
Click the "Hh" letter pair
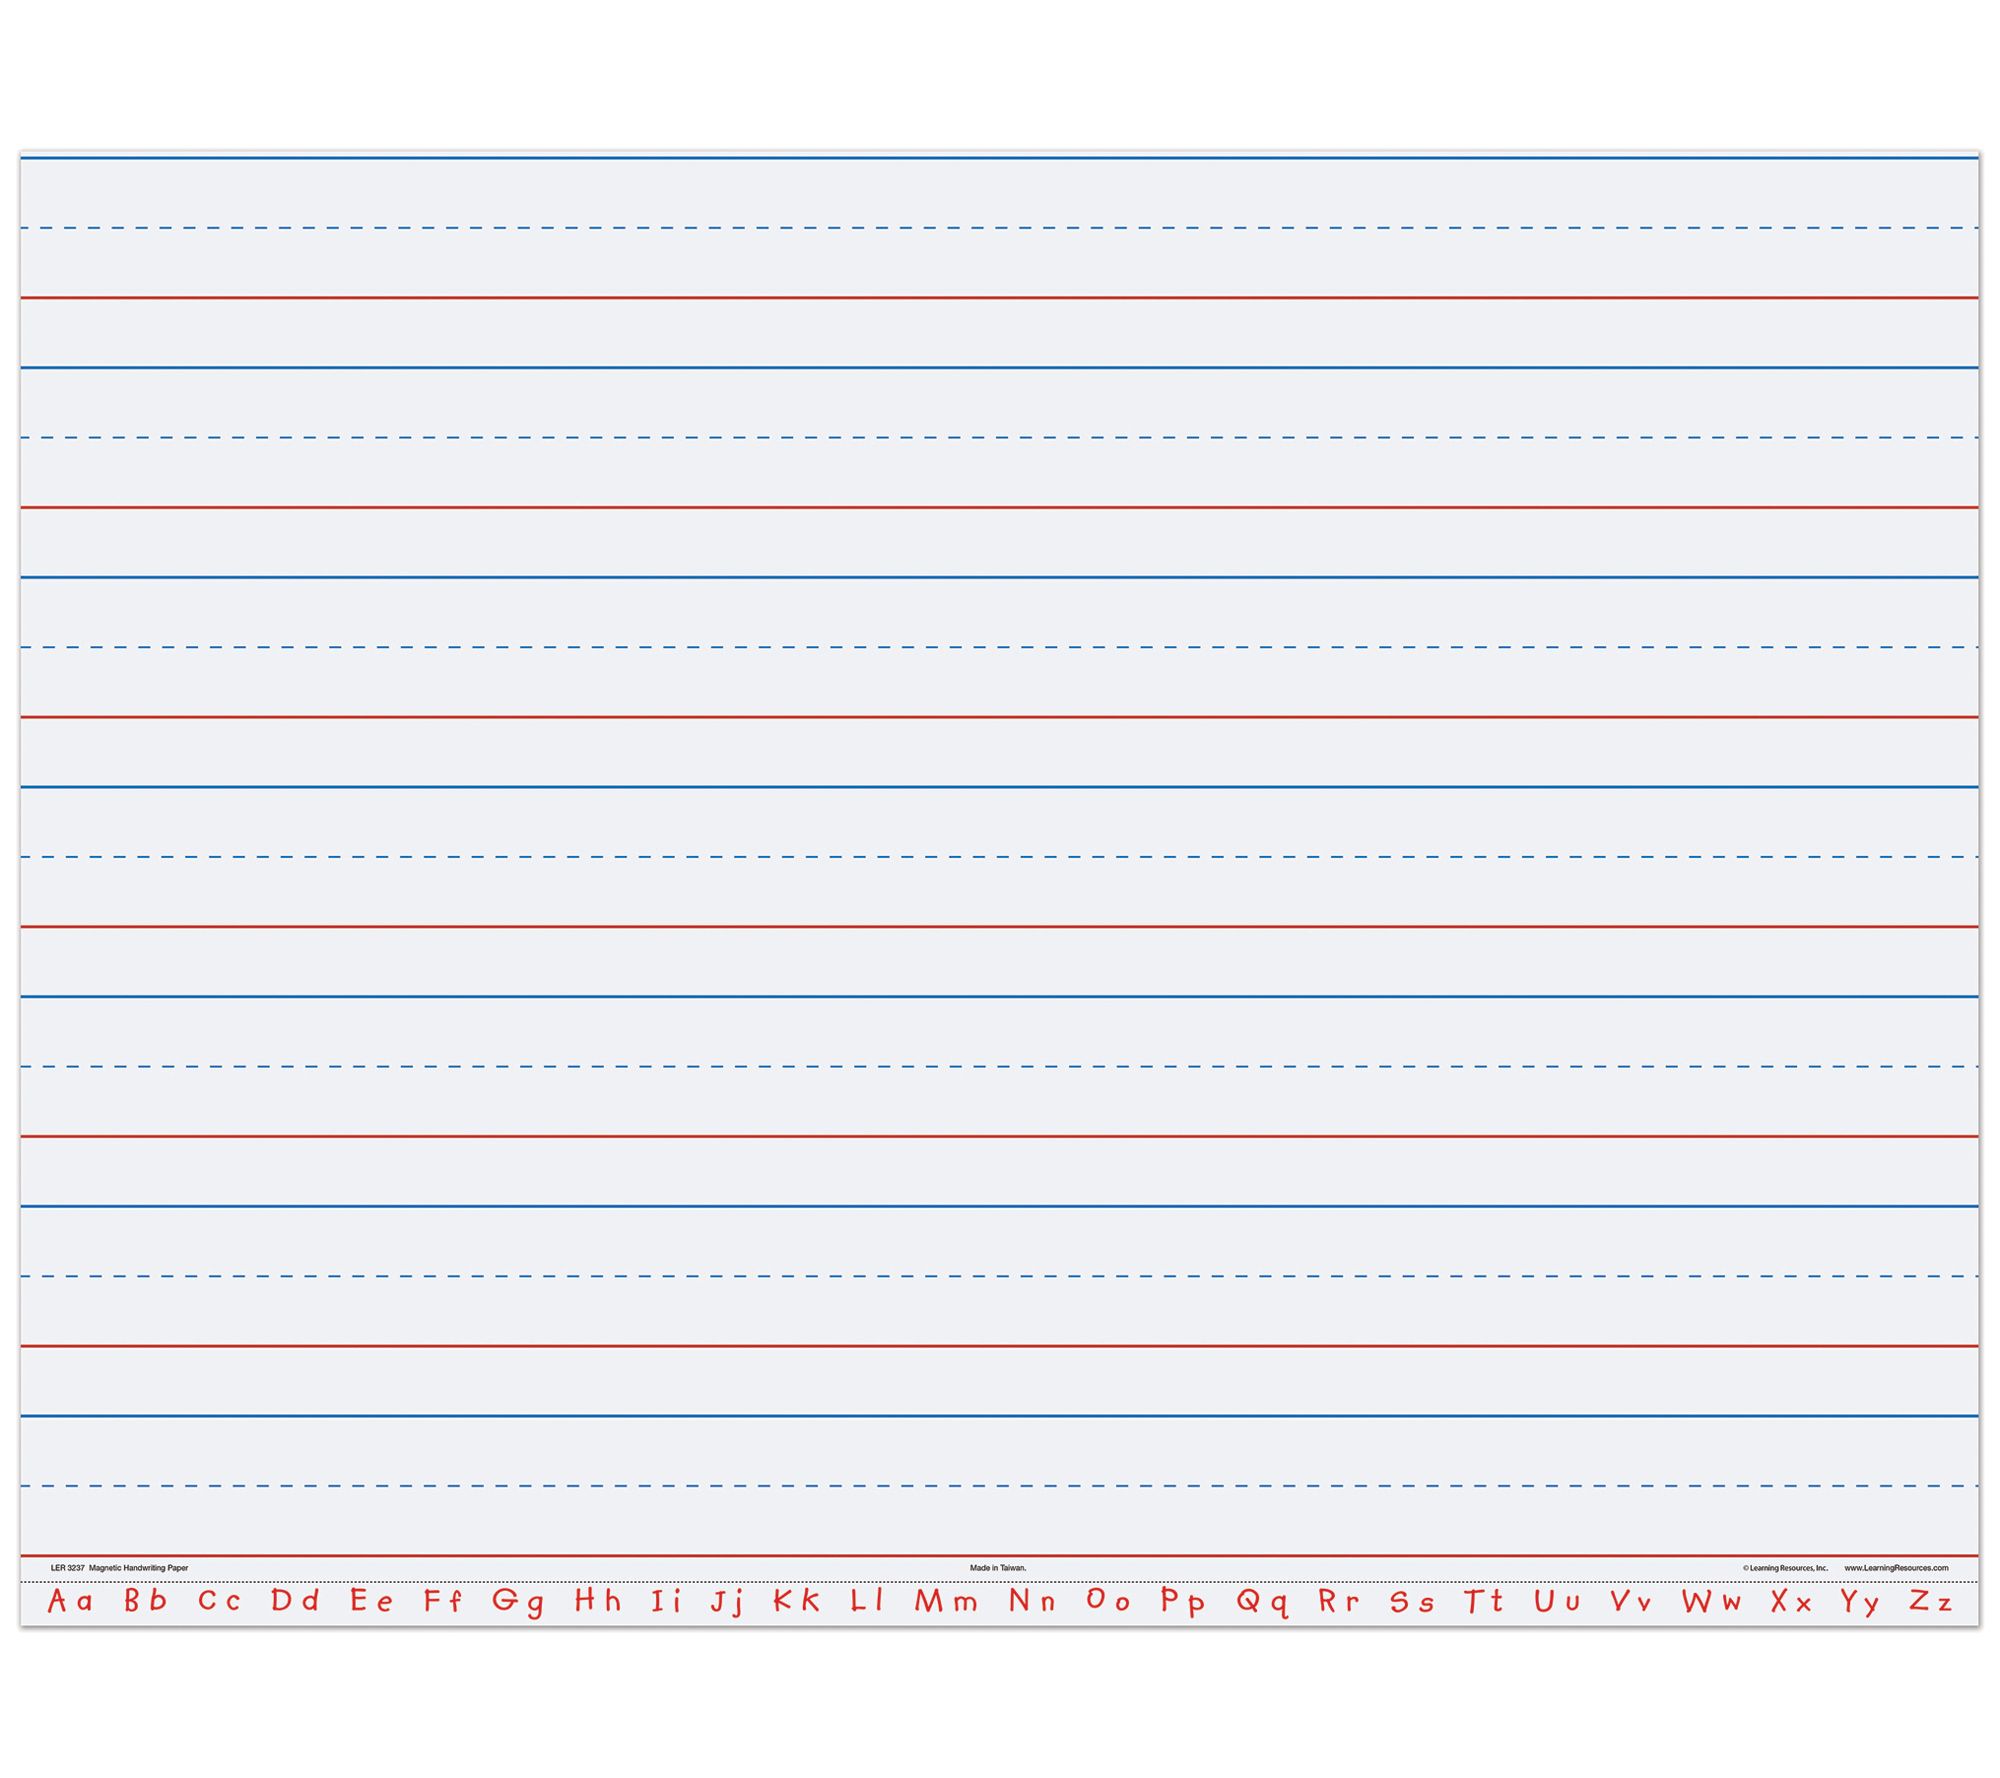(x=598, y=1600)
